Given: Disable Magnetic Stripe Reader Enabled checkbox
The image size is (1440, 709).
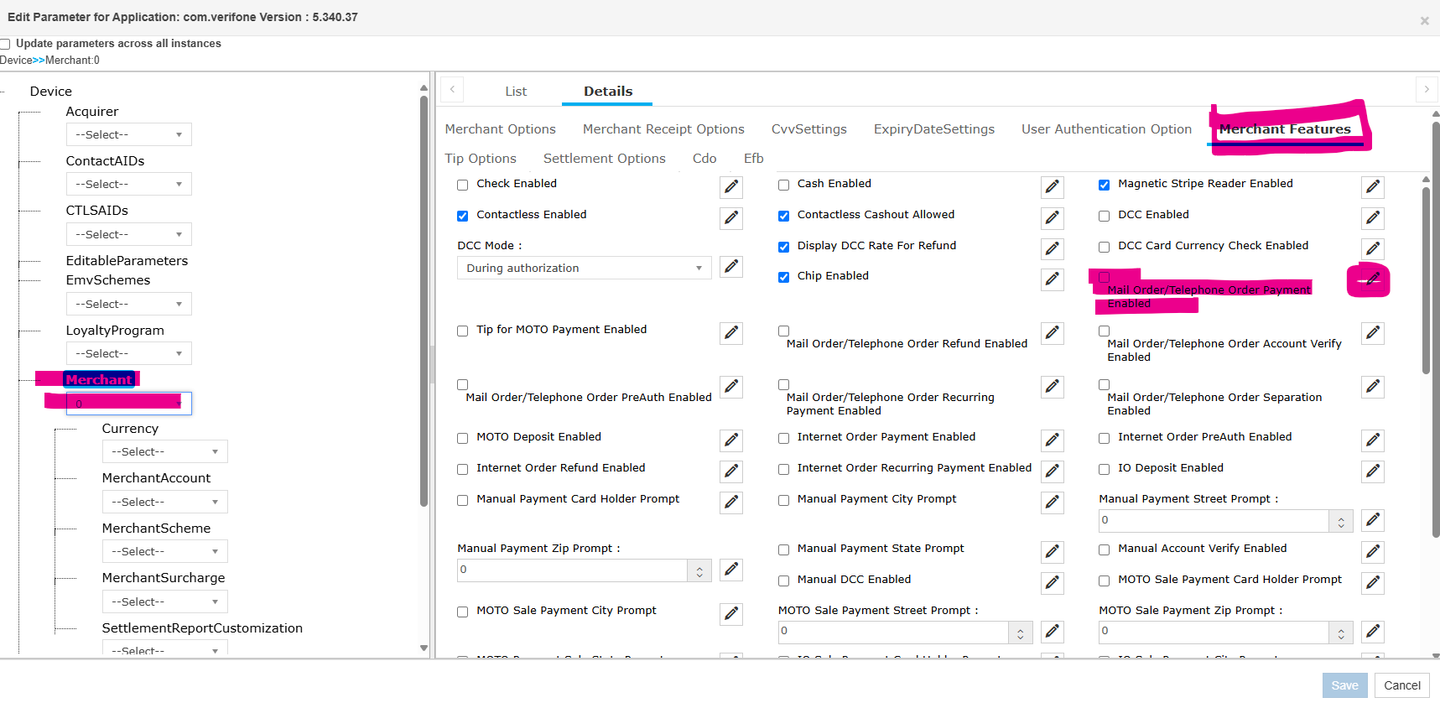Looking at the screenshot, I should coord(1104,185).
